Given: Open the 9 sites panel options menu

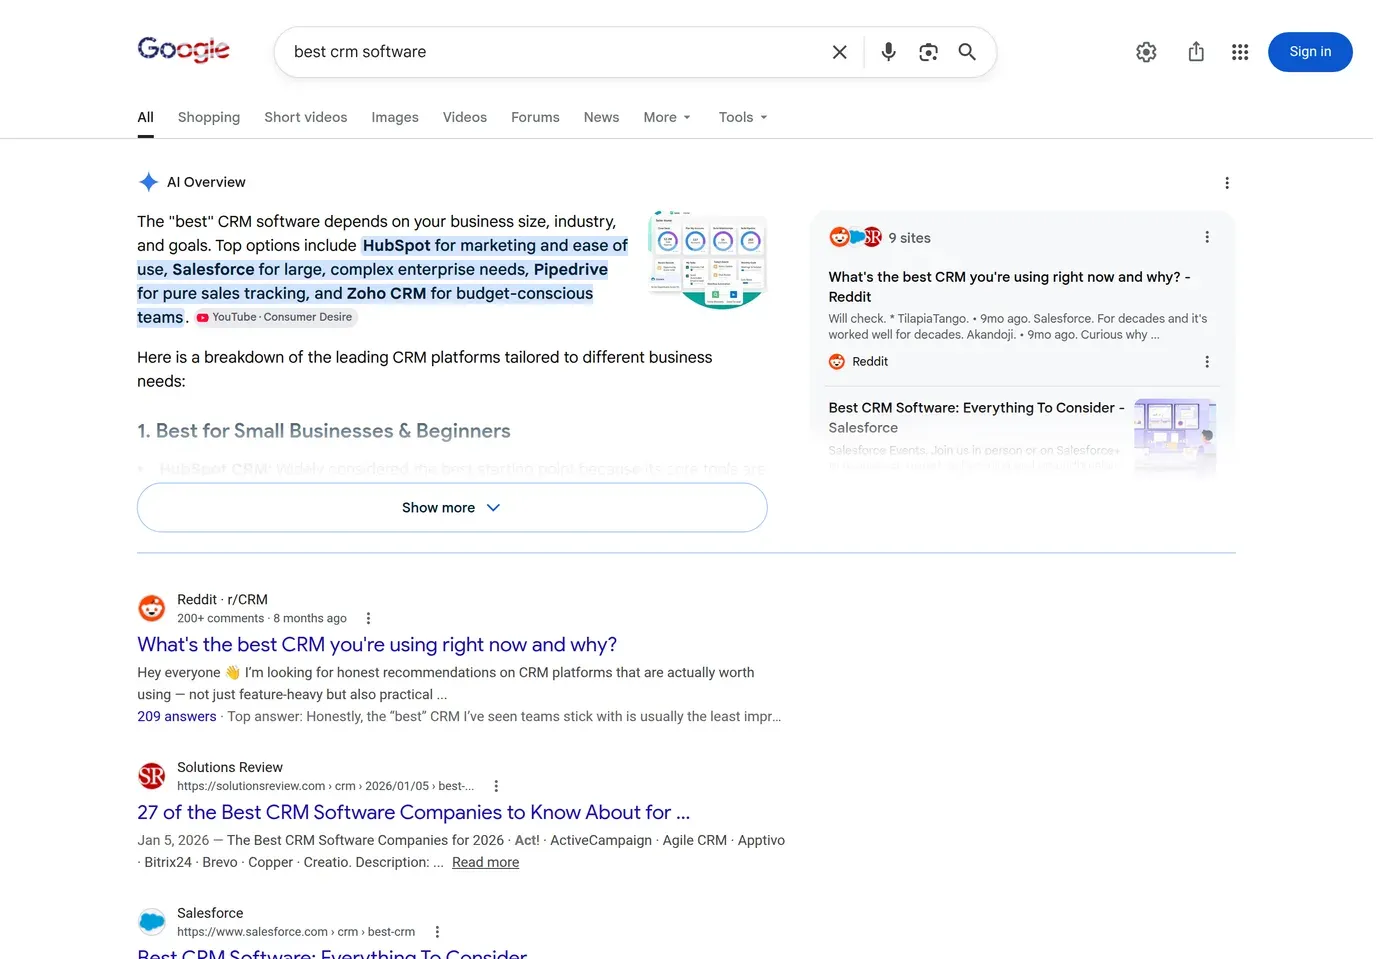Looking at the screenshot, I should pyautogui.click(x=1207, y=237).
